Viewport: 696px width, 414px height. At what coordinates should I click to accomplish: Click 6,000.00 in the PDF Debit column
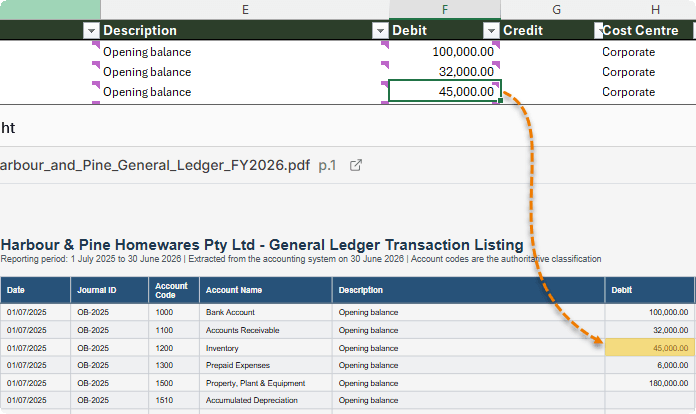672,365
